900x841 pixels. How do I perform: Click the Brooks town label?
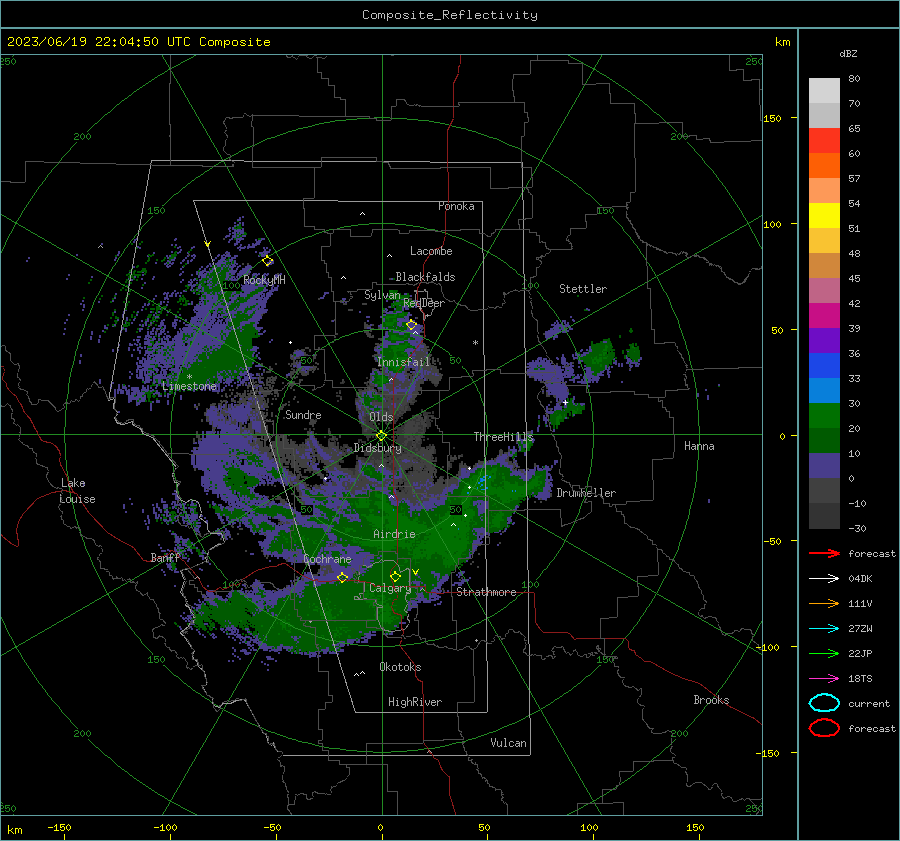click(x=711, y=700)
